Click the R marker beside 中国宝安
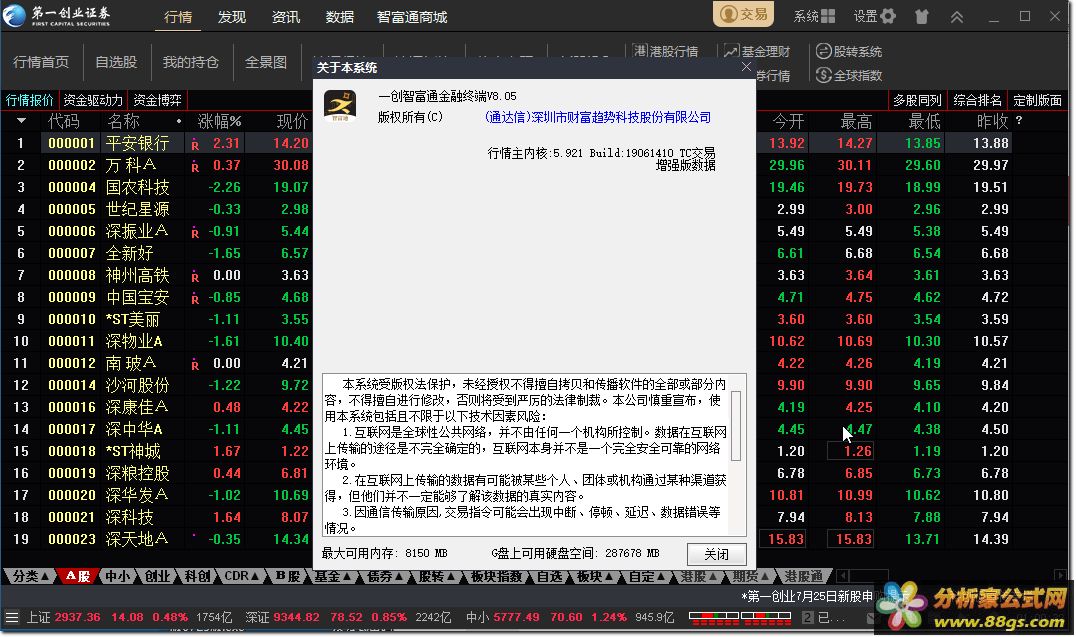 [x=196, y=299]
